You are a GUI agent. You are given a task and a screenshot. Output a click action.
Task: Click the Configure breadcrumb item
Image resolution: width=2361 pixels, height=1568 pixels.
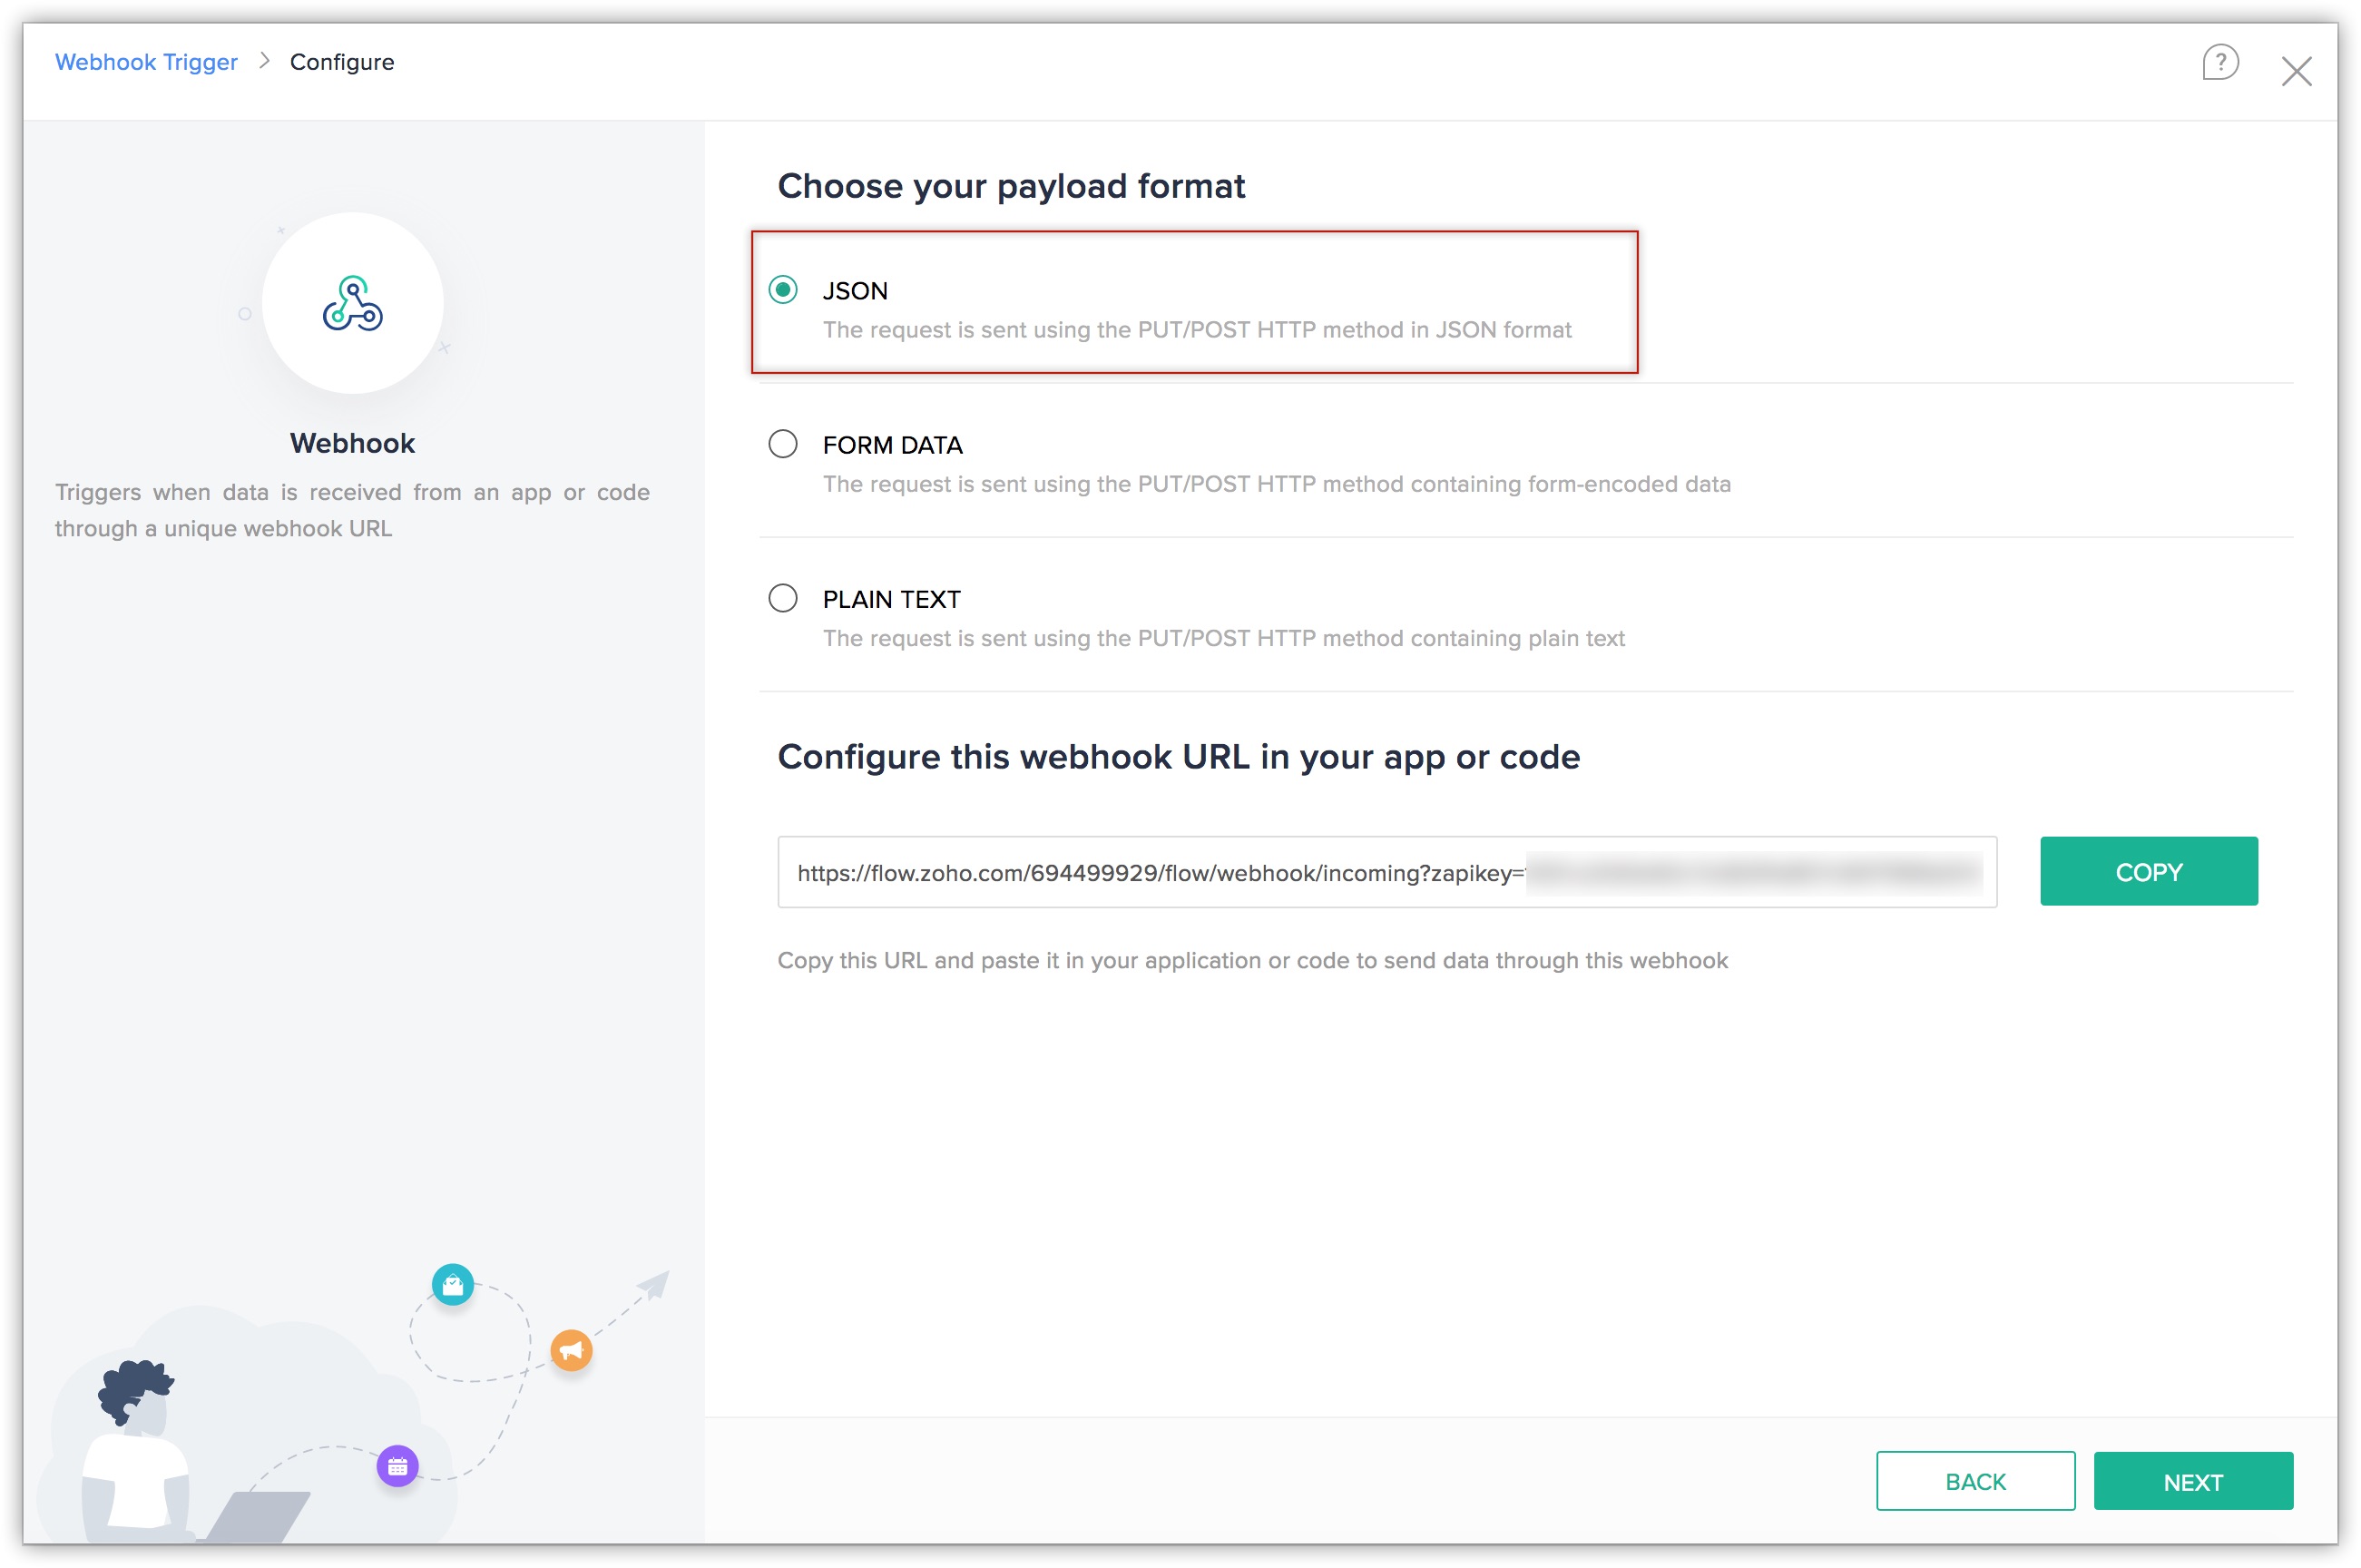[x=341, y=62]
